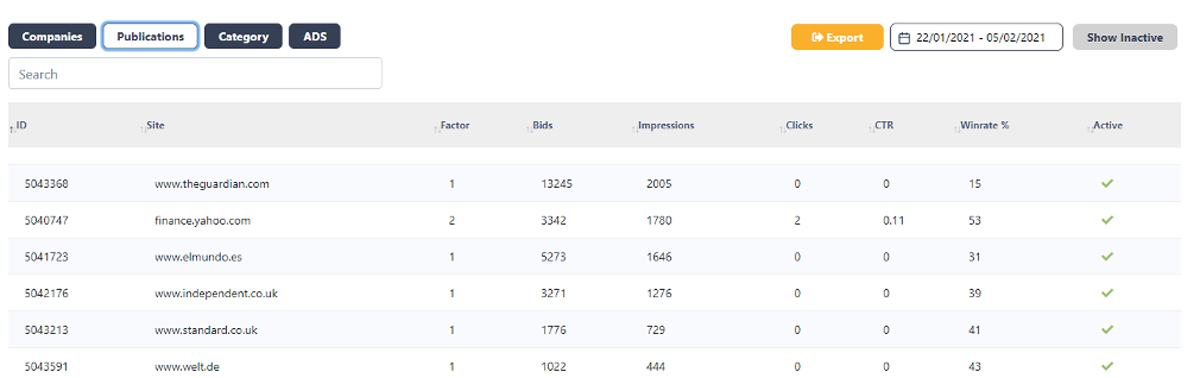Sort table by Winrate % column
This screenshot has width=1200, height=378.
pyautogui.click(x=982, y=126)
